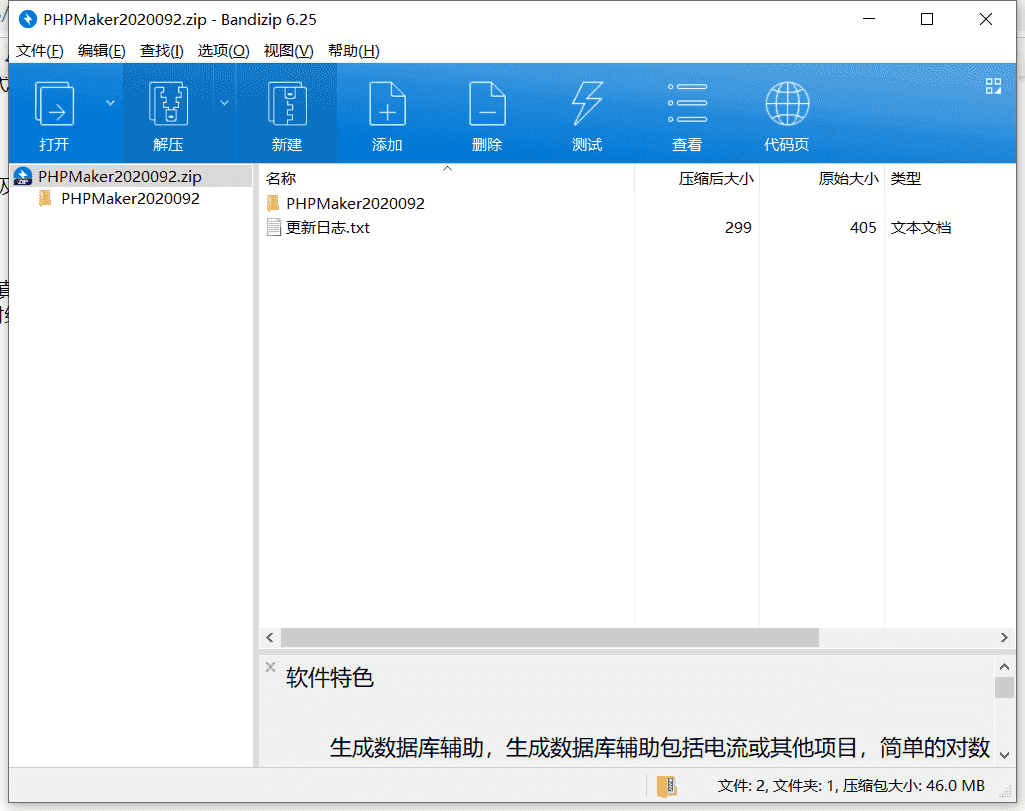The image size is (1025, 811).
Task: Select PHPMaker2020092 folder in left tree
Action: (x=130, y=199)
